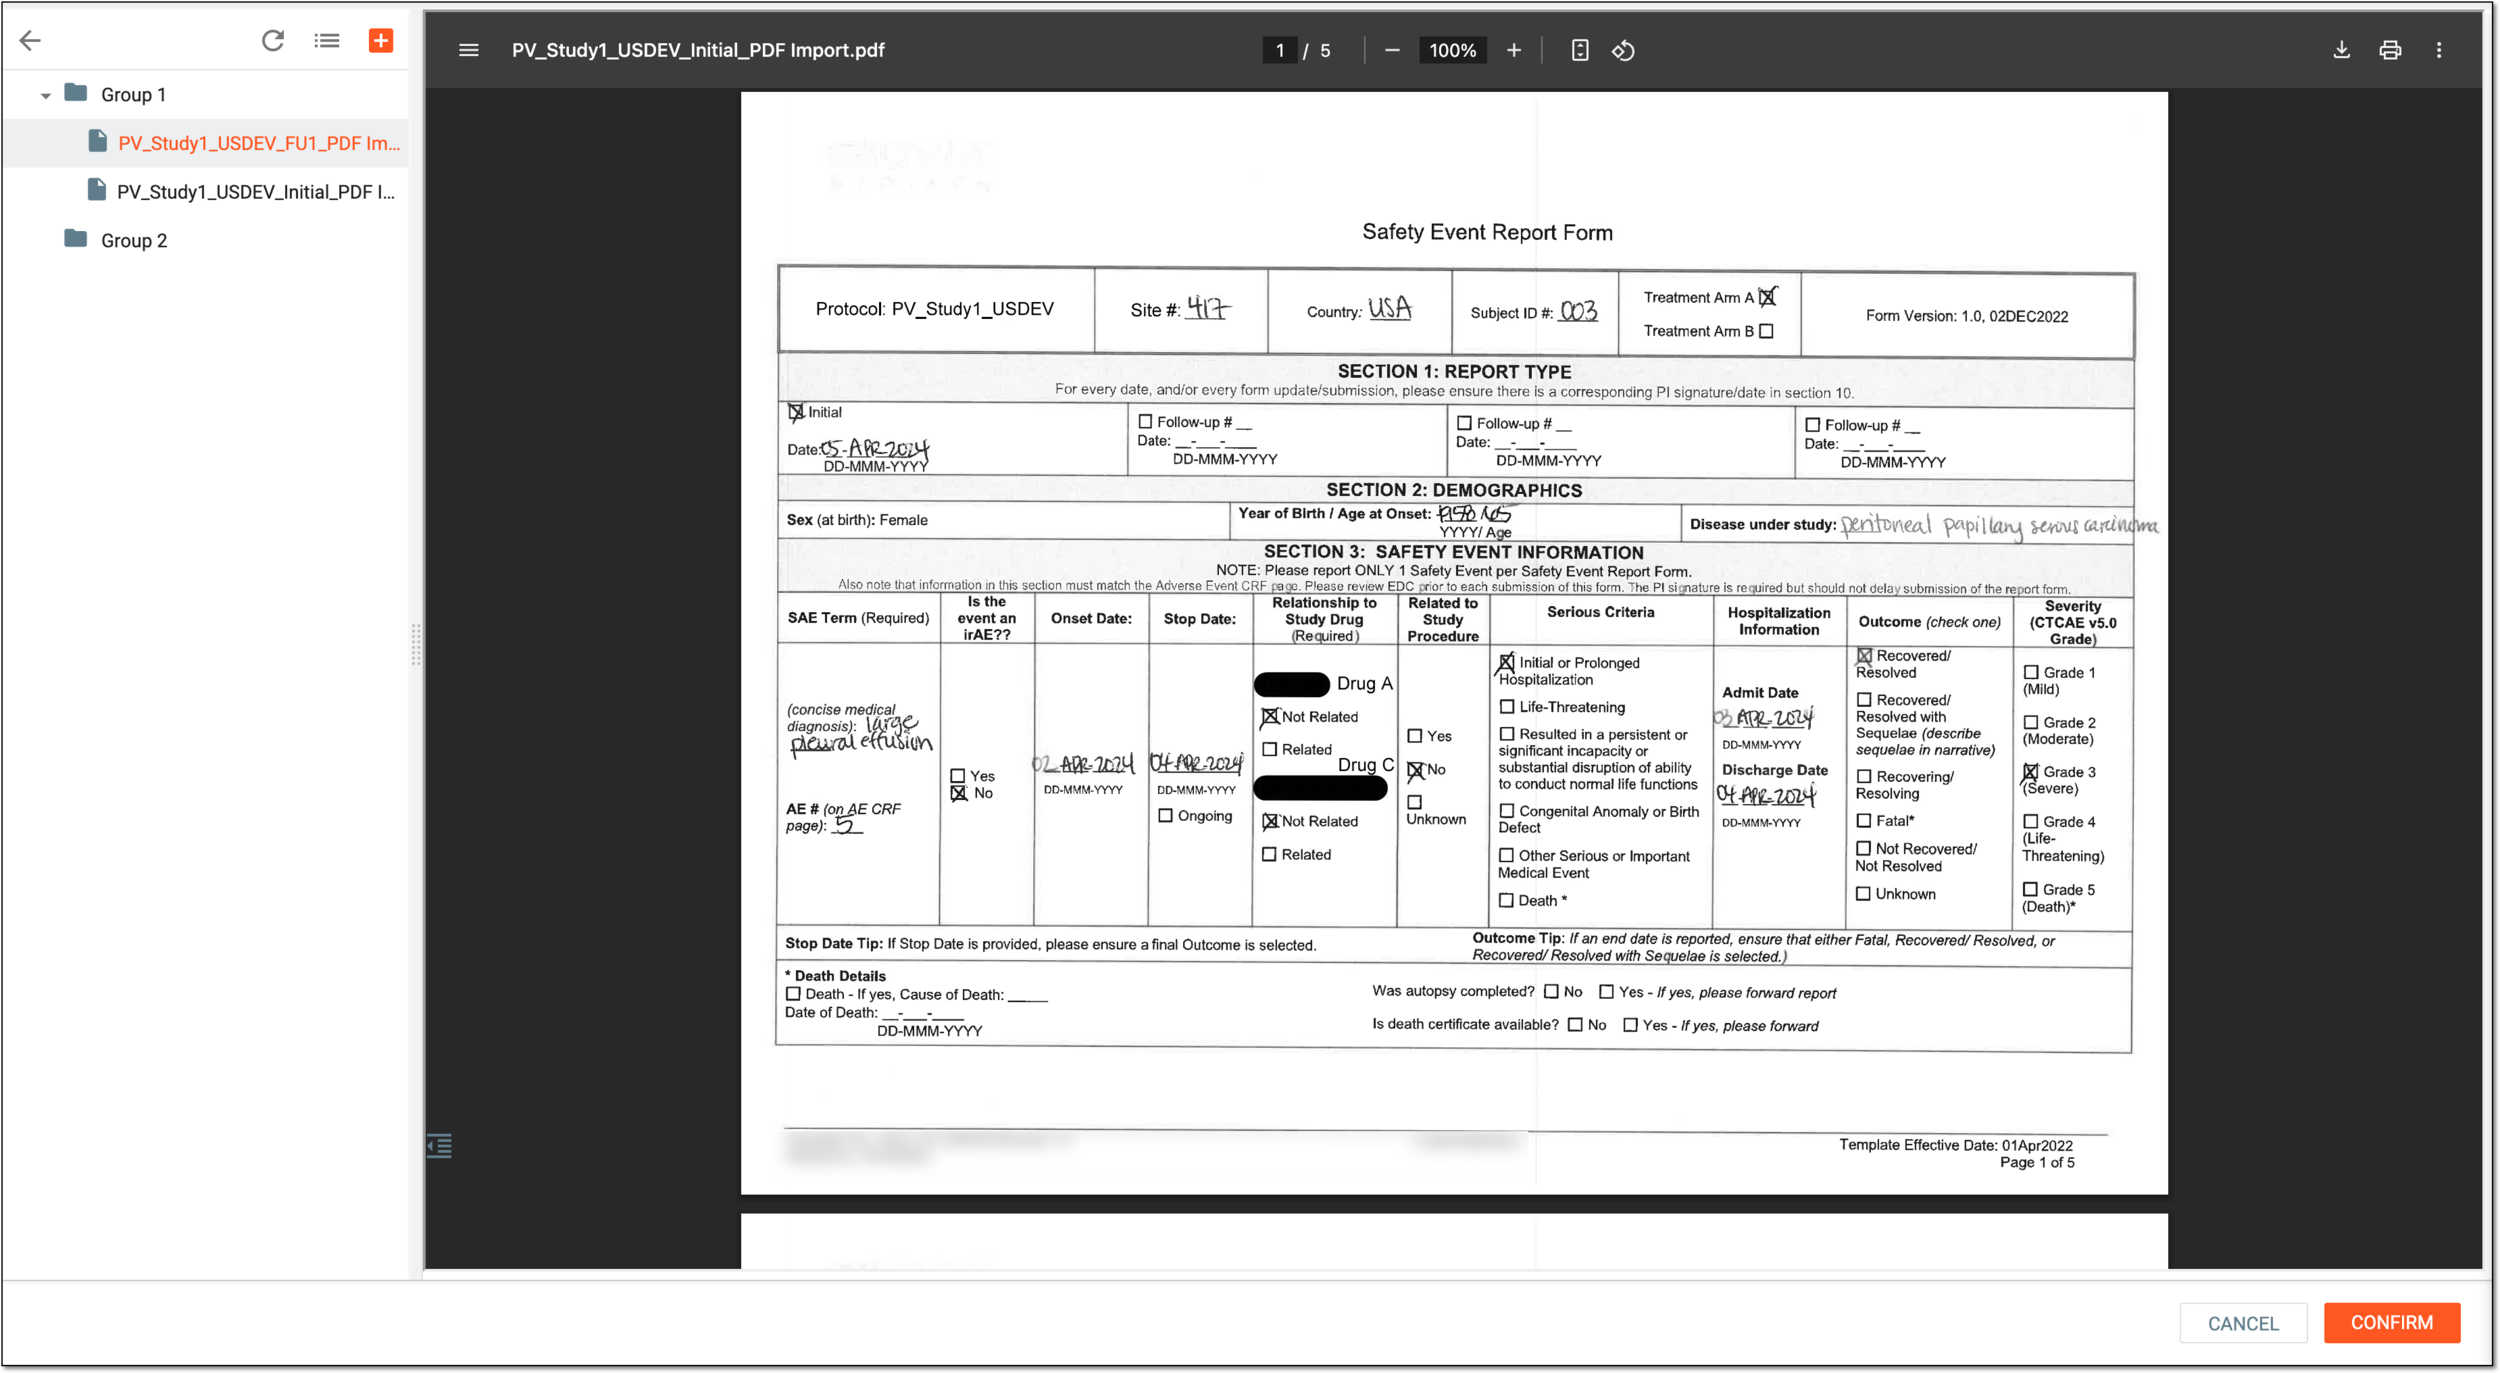Click Section 2 Demographics heading
The image size is (2500, 1373).
(1454, 490)
